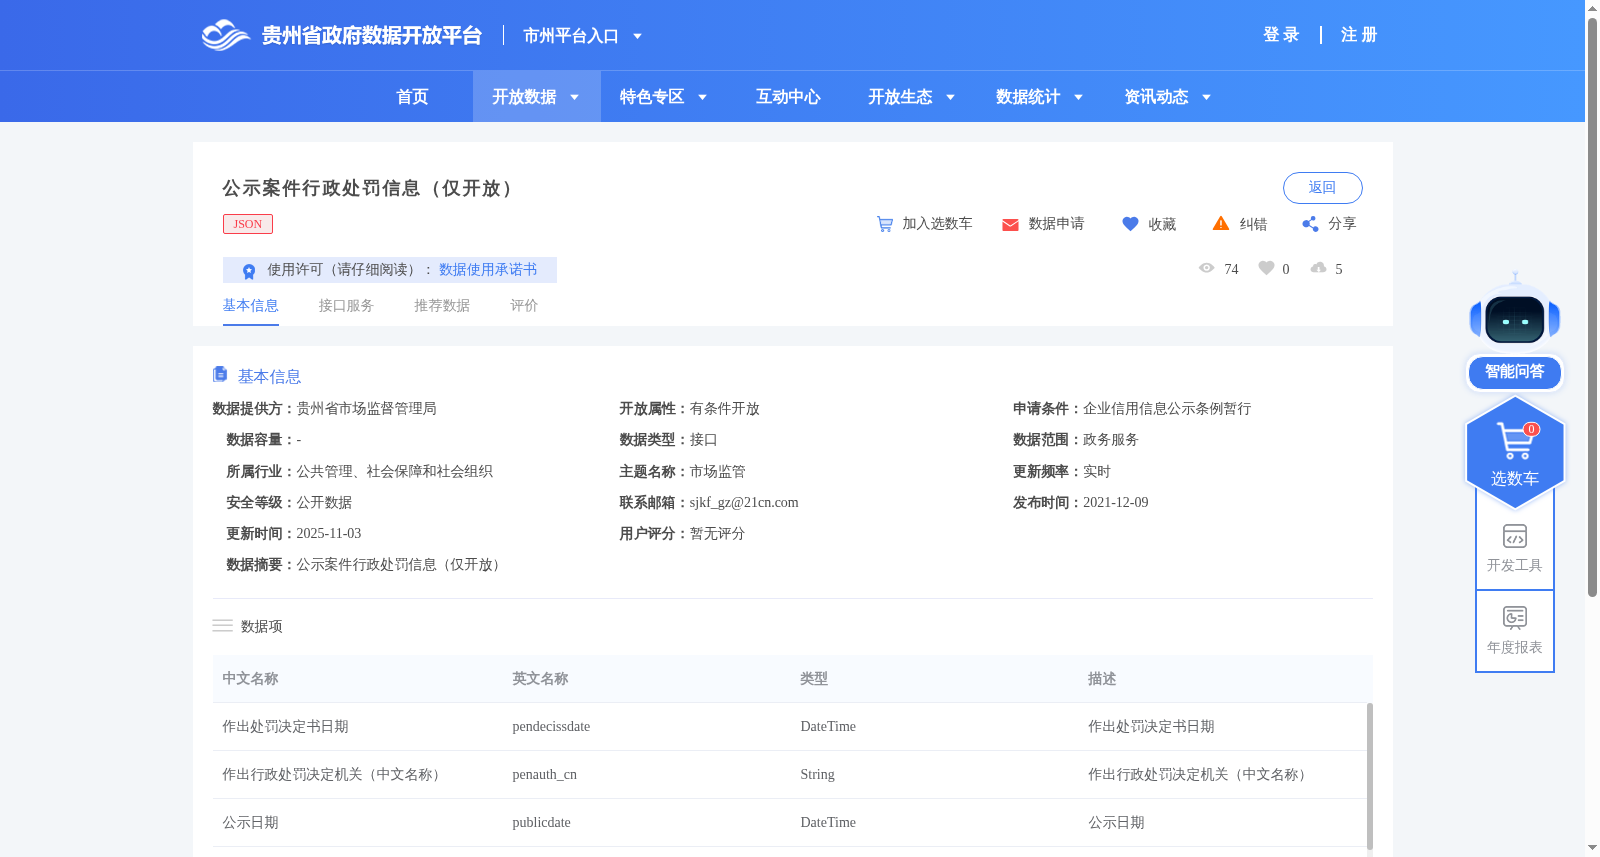Click the 登录 link
1600x857 pixels.
[1281, 35]
